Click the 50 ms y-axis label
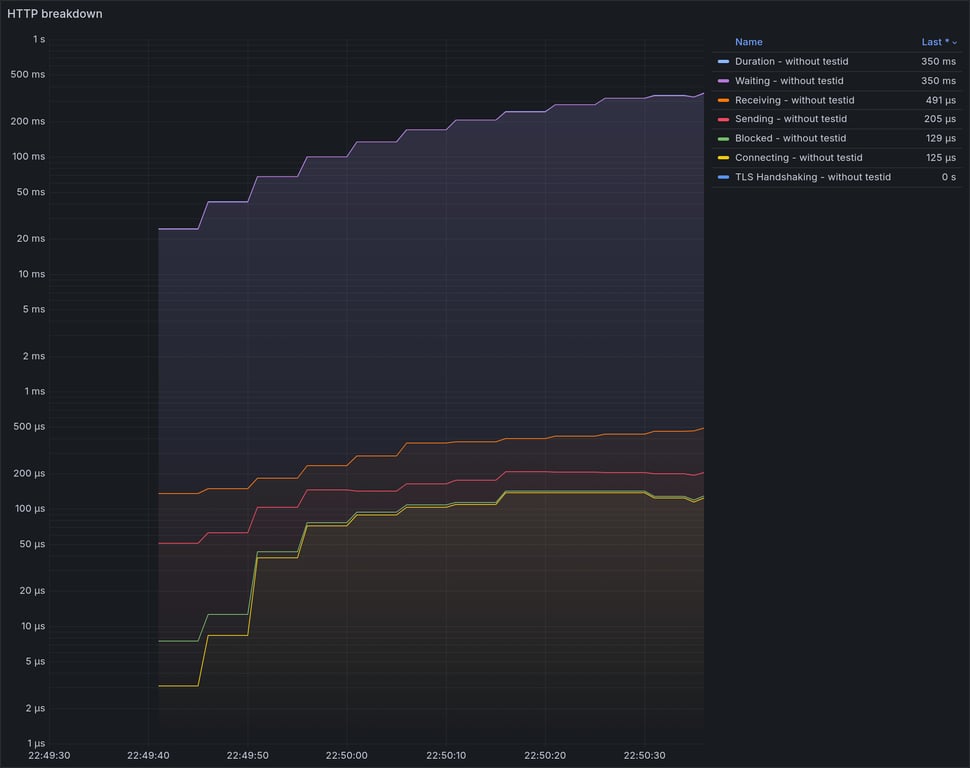This screenshot has width=970, height=768. [x=31, y=192]
